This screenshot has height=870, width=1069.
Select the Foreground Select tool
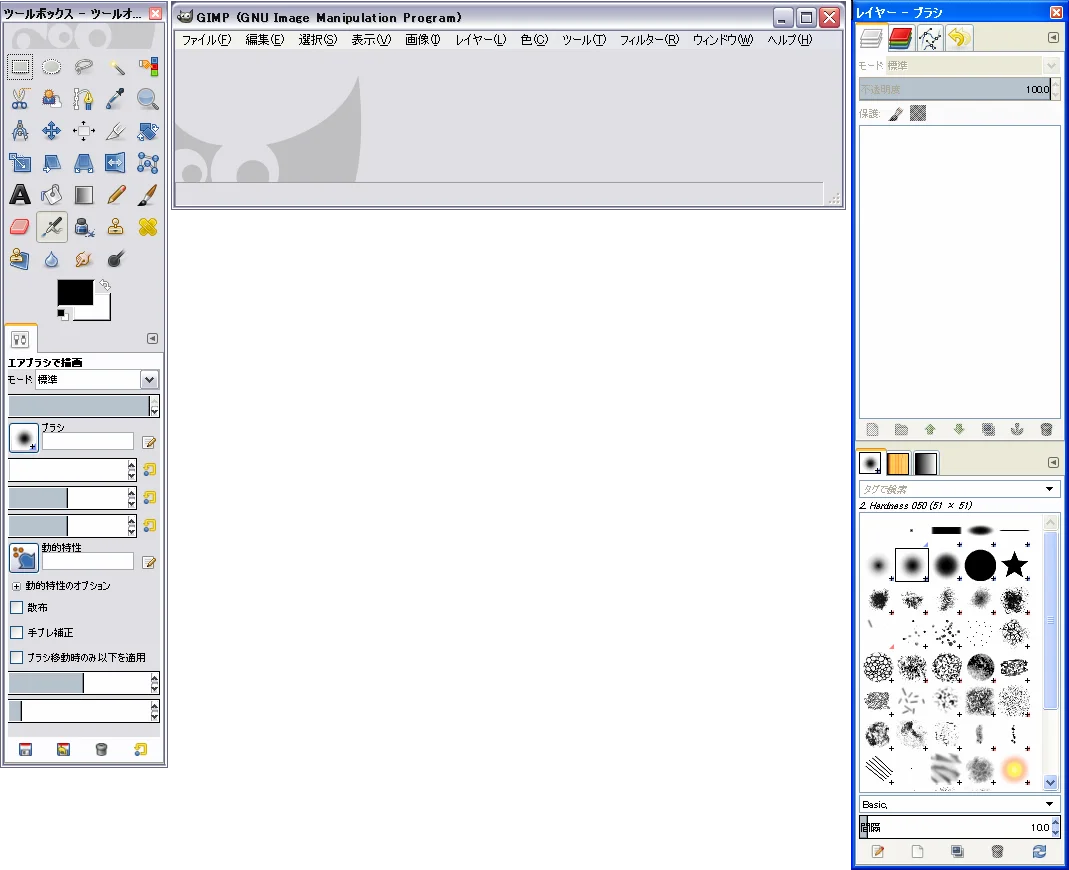[x=52, y=99]
